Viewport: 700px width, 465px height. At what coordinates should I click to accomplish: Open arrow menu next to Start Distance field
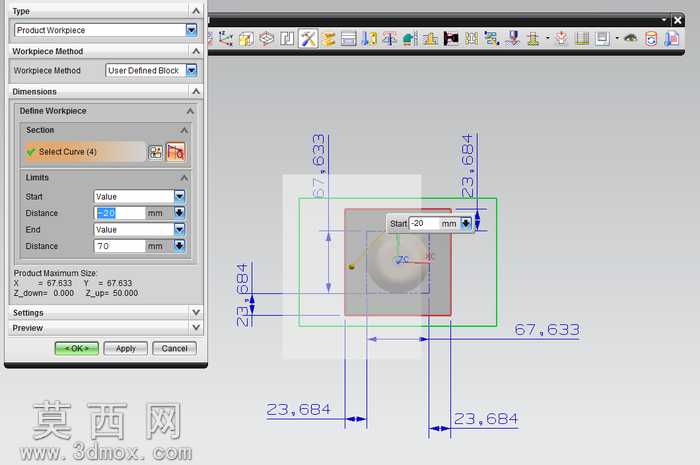pos(179,213)
